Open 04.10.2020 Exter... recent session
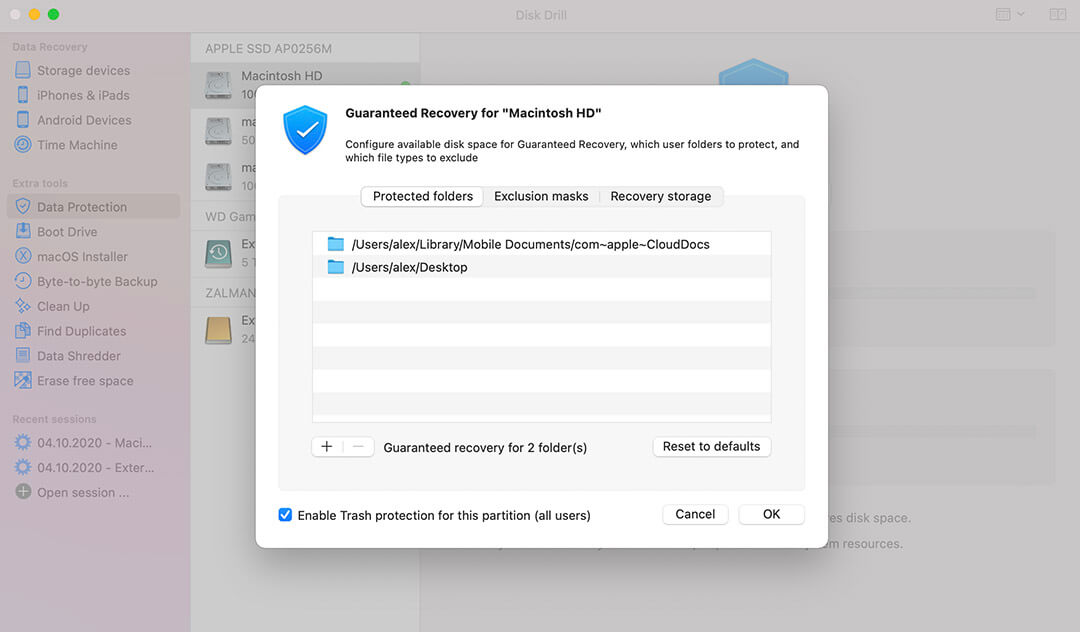Viewport: 1080px width, 632px height. [95, 467]
